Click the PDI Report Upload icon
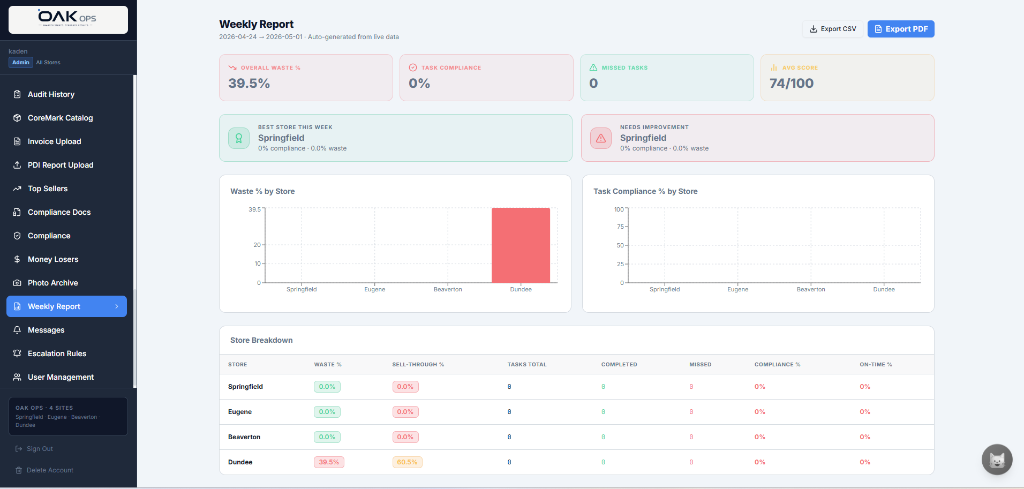This screenshot has height=489, width=1024. (17, 165)
